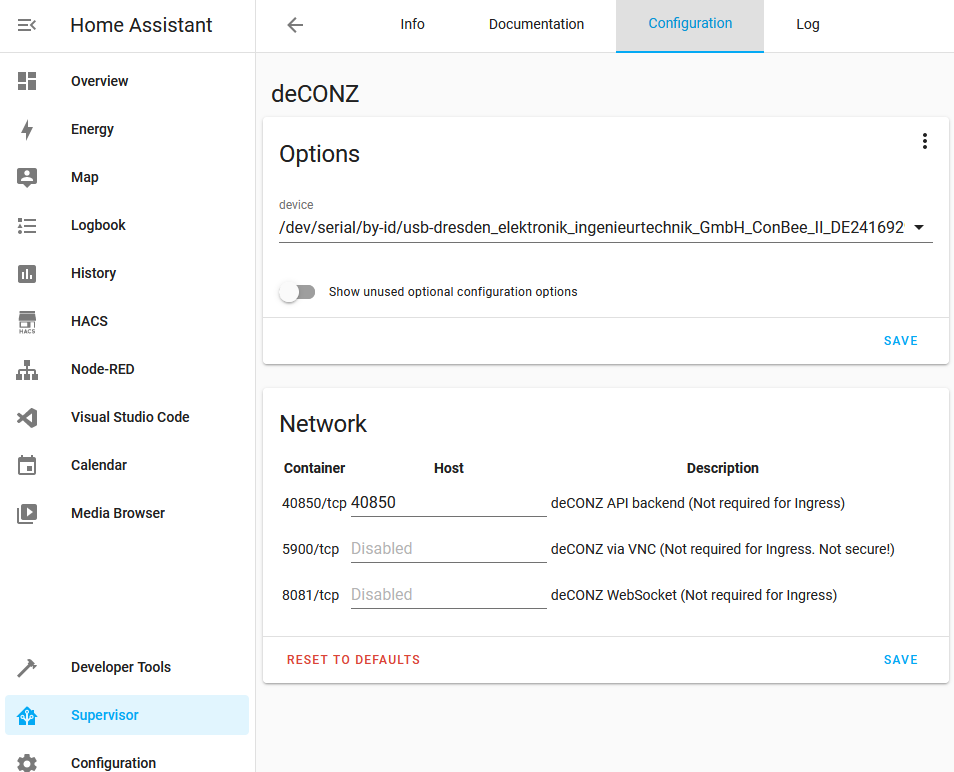Open Map from the sidebar
954x772 pixels.
click(127, 177)
